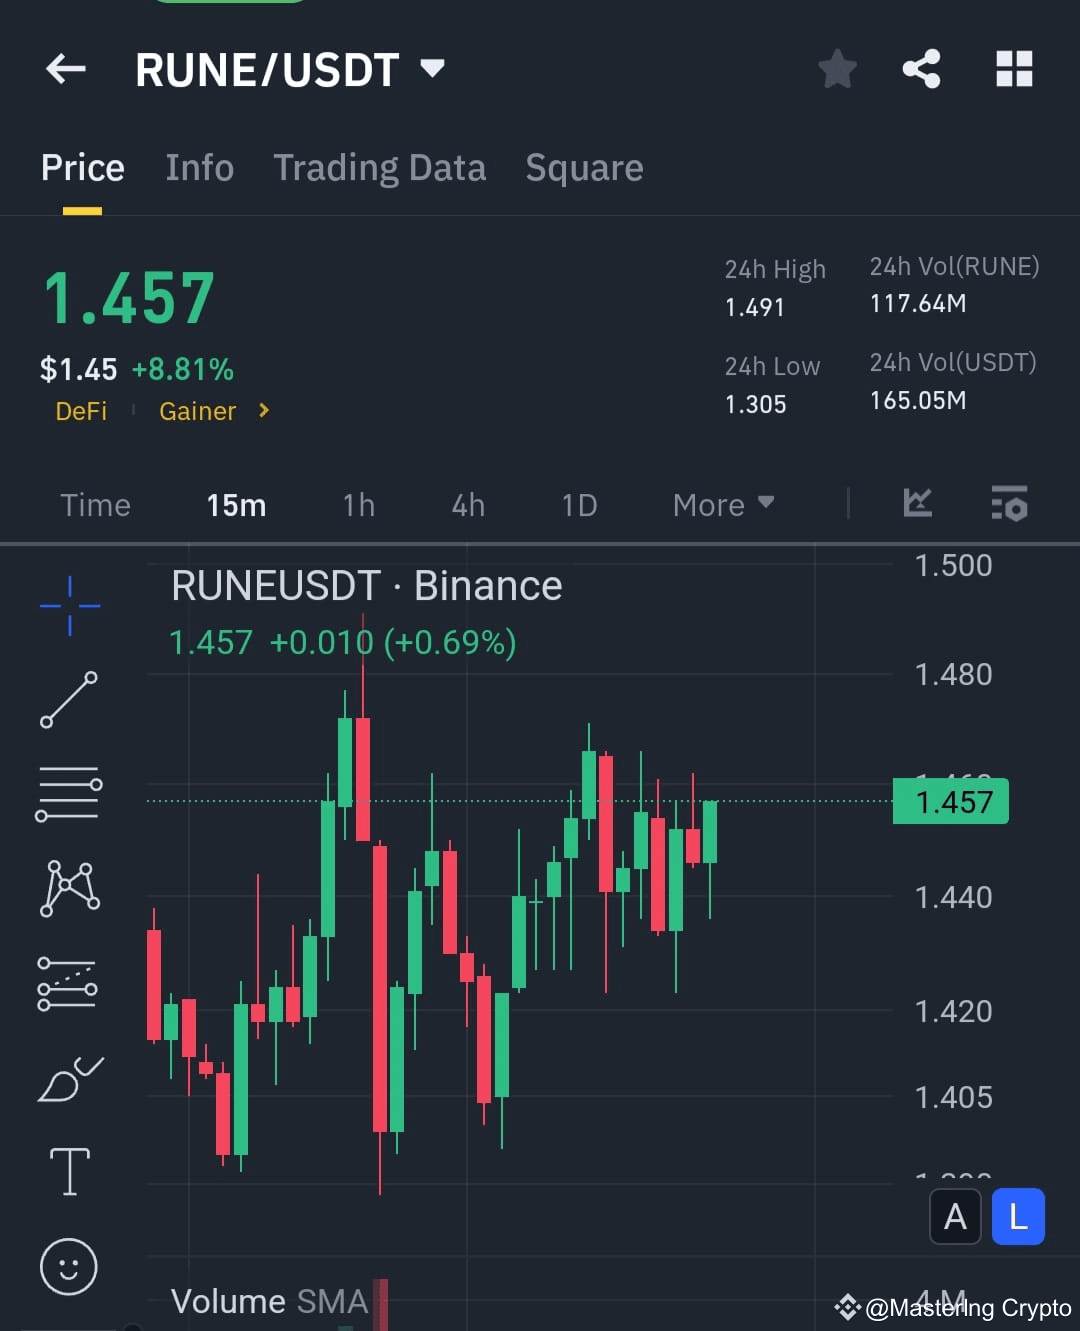The height and width of the screenshot is (1331, 1080).
Task: Select the 1D timeframe
Action: point(578,505)
